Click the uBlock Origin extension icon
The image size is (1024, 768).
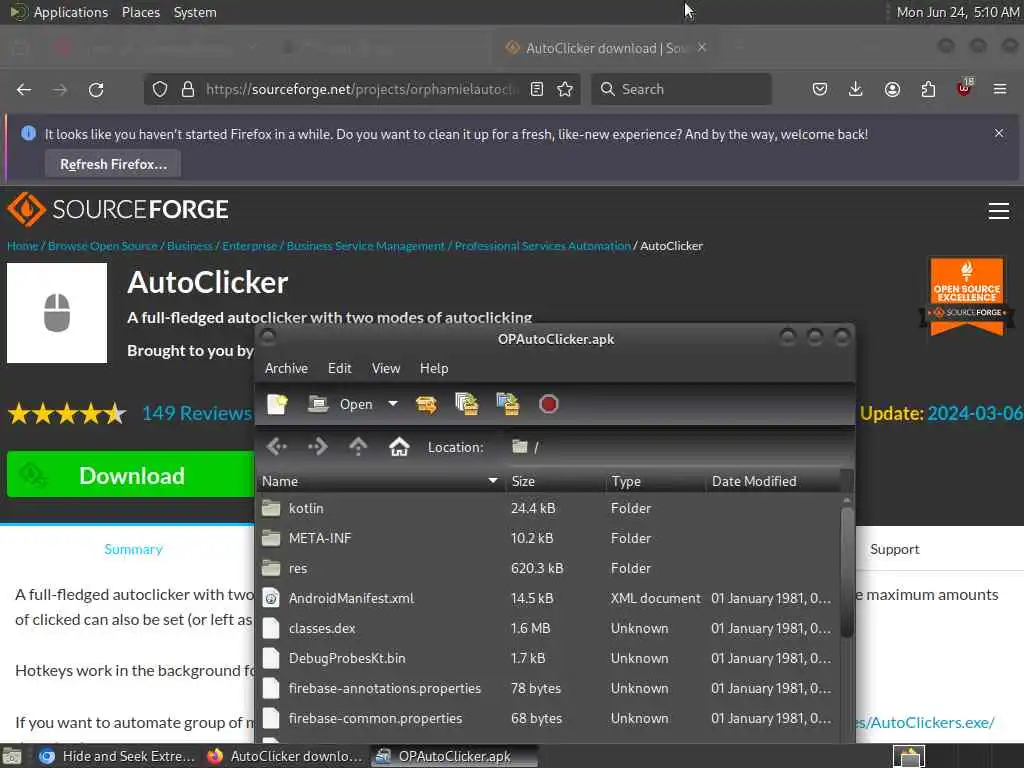tap(965, 88)
